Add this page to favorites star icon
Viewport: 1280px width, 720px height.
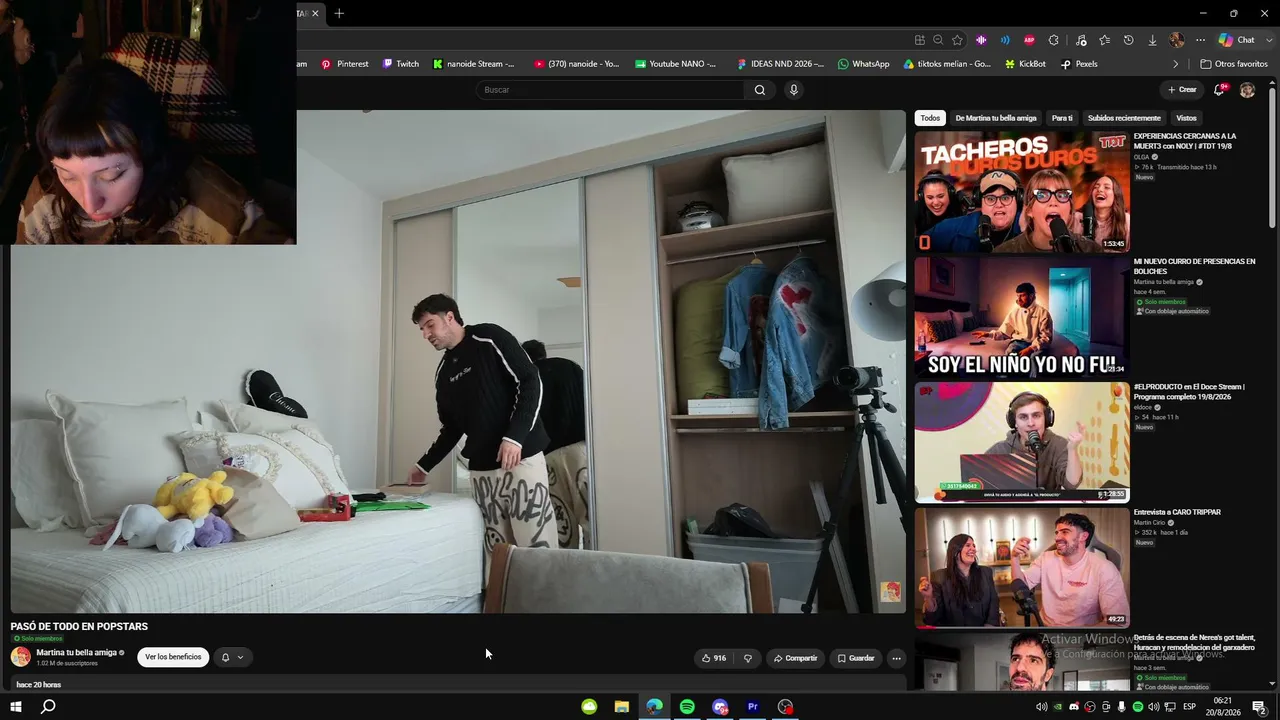point(957,40)
